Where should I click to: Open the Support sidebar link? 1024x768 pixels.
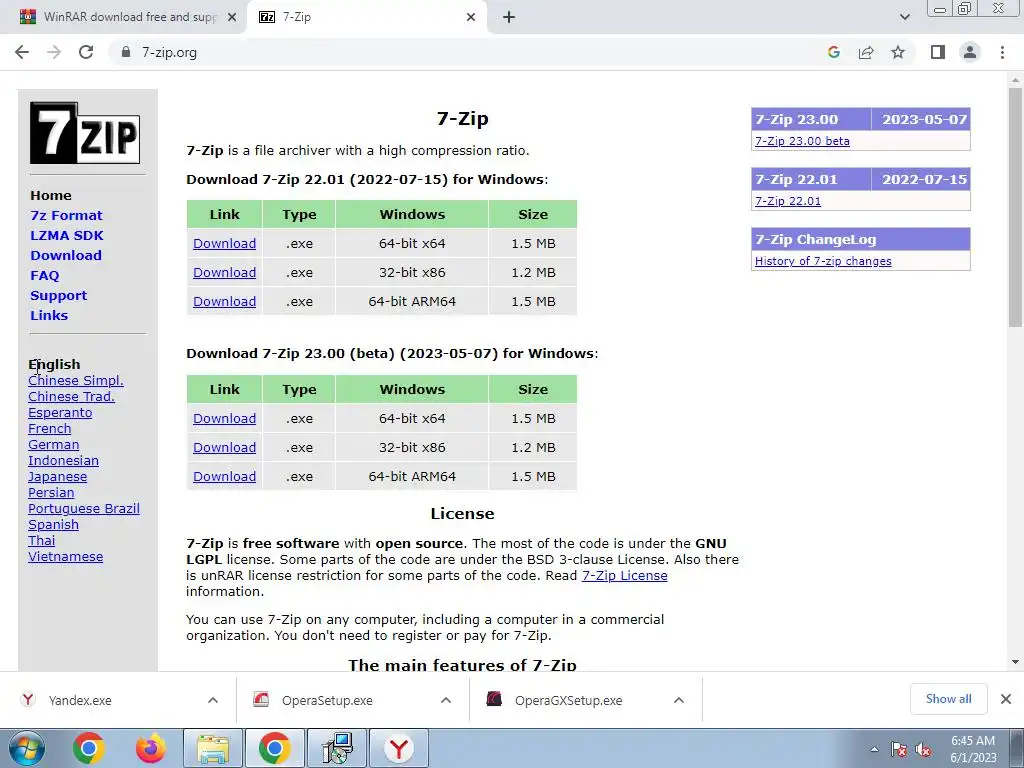click(x=58, y=295)
